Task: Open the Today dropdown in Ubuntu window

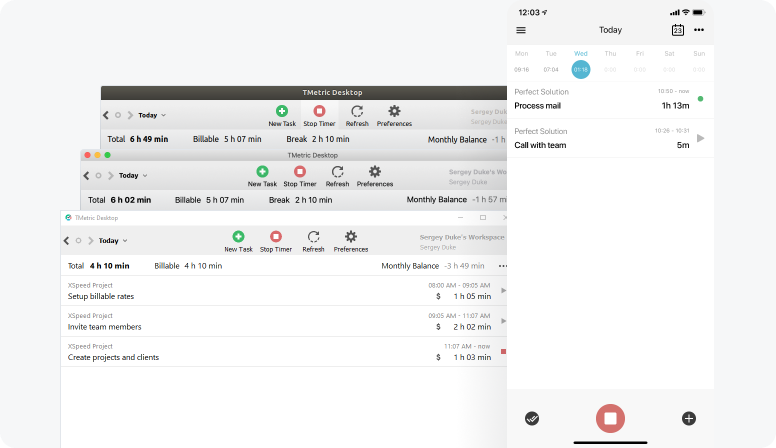Action: click(x=152, y=115)
